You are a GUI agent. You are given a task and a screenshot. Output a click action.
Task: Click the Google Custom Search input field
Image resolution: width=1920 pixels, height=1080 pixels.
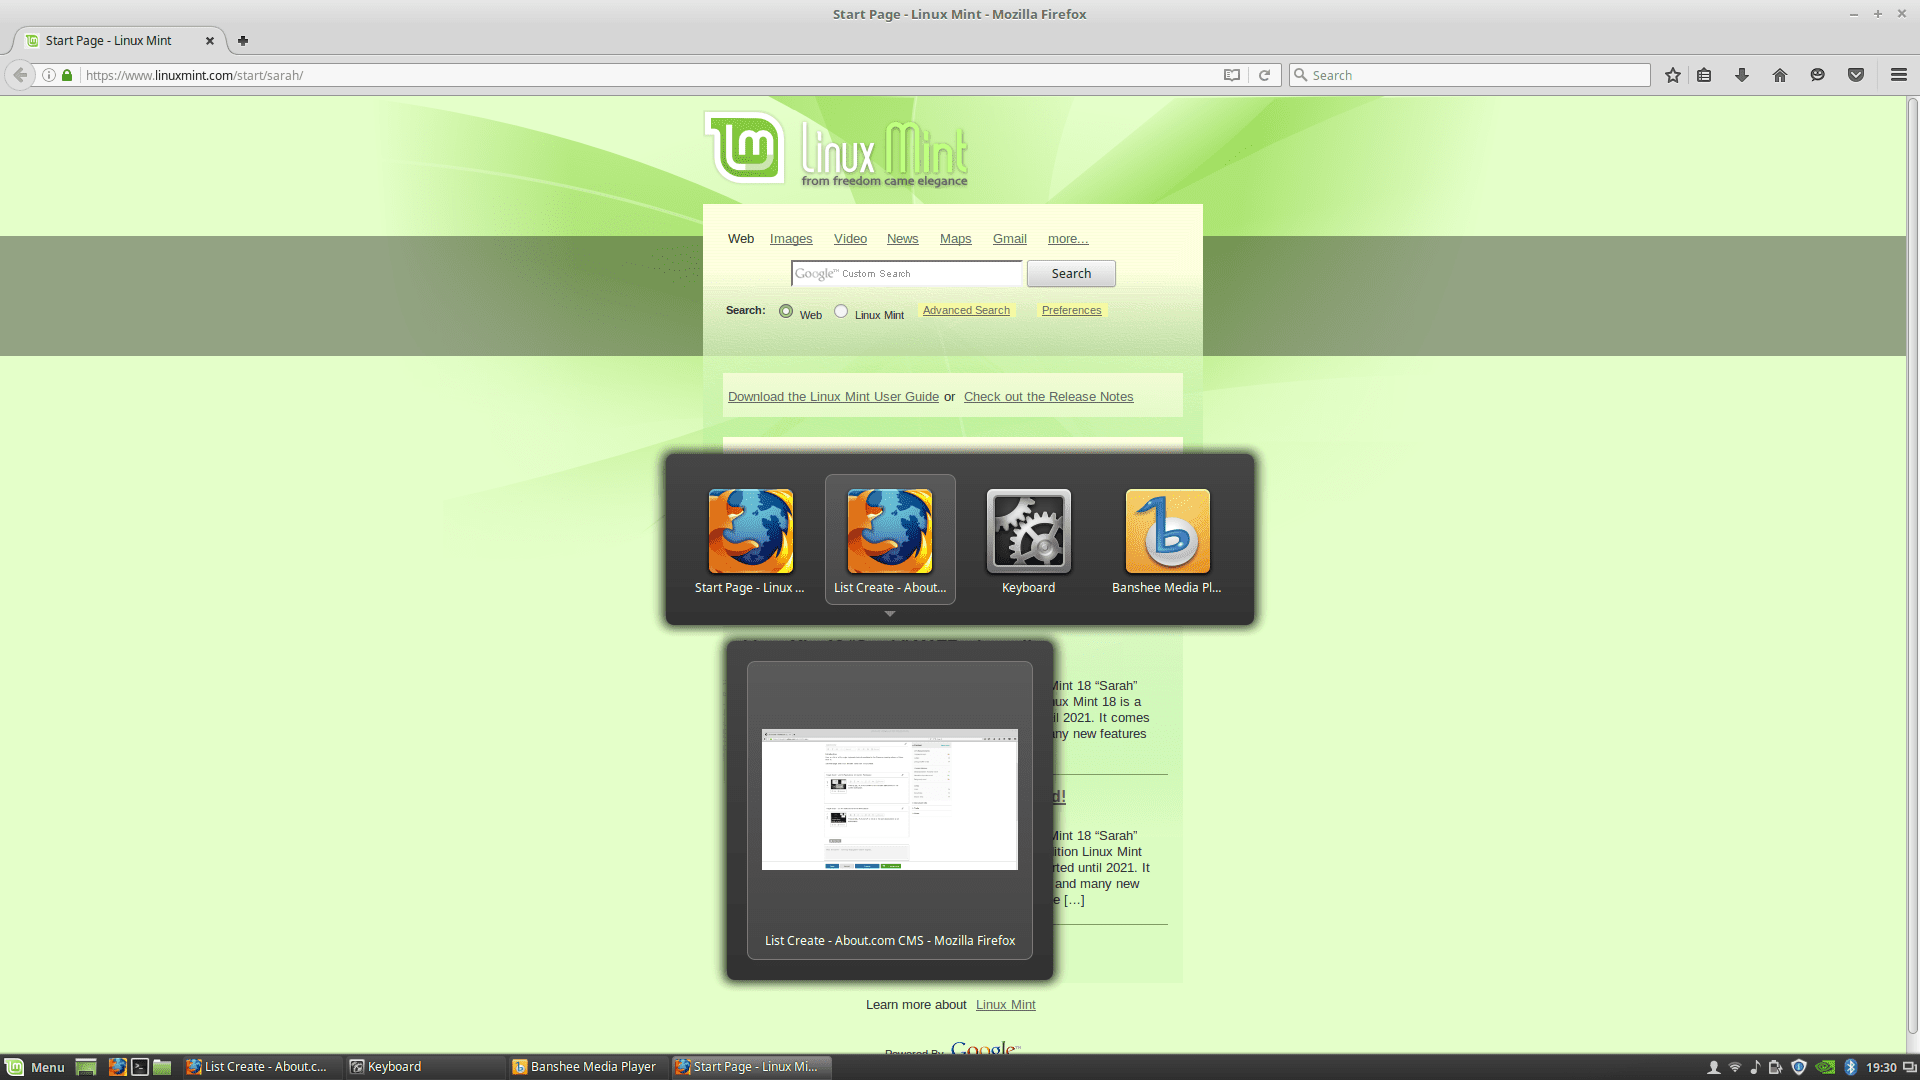(x=906, y=273)
